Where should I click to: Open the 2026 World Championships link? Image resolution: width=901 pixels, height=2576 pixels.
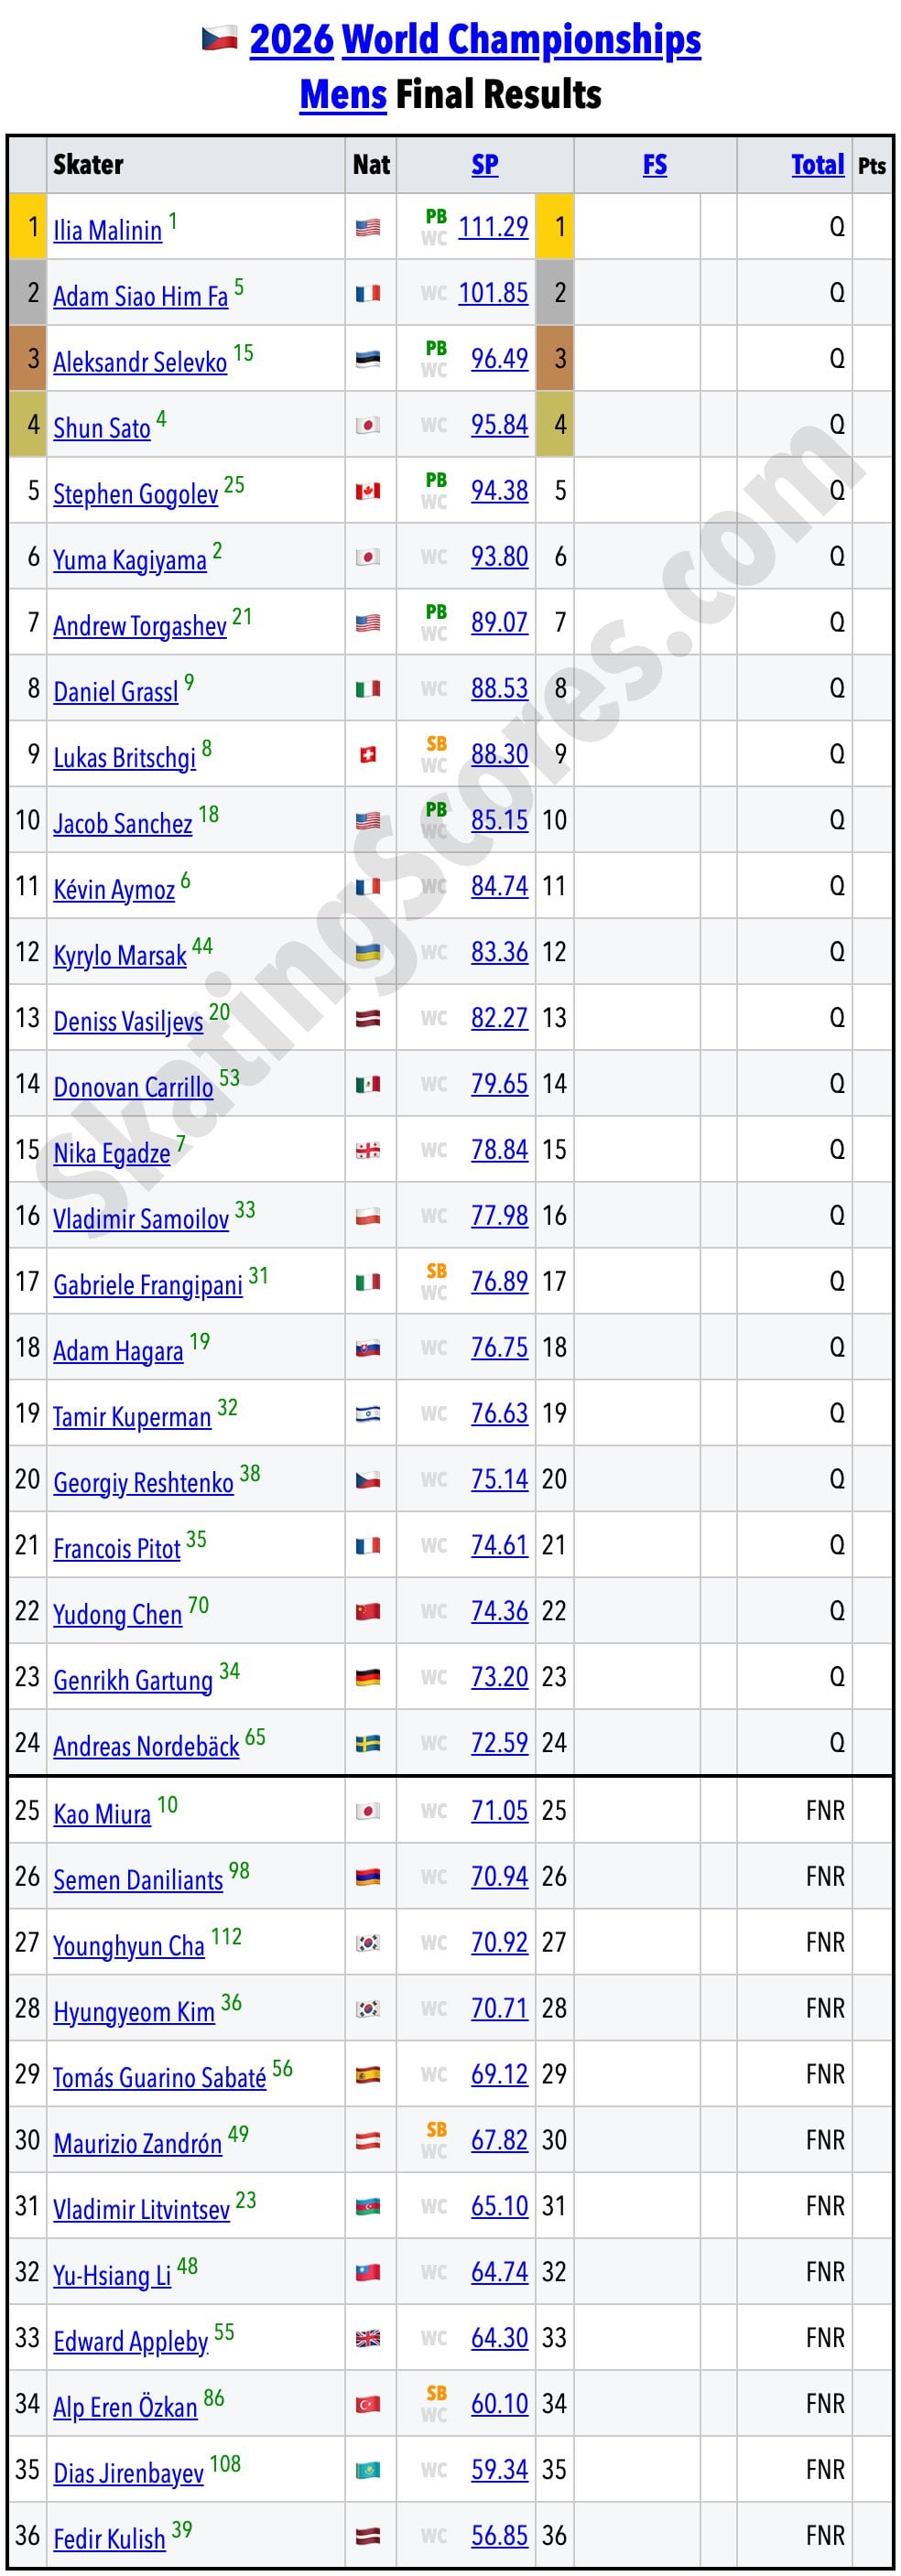475,40
